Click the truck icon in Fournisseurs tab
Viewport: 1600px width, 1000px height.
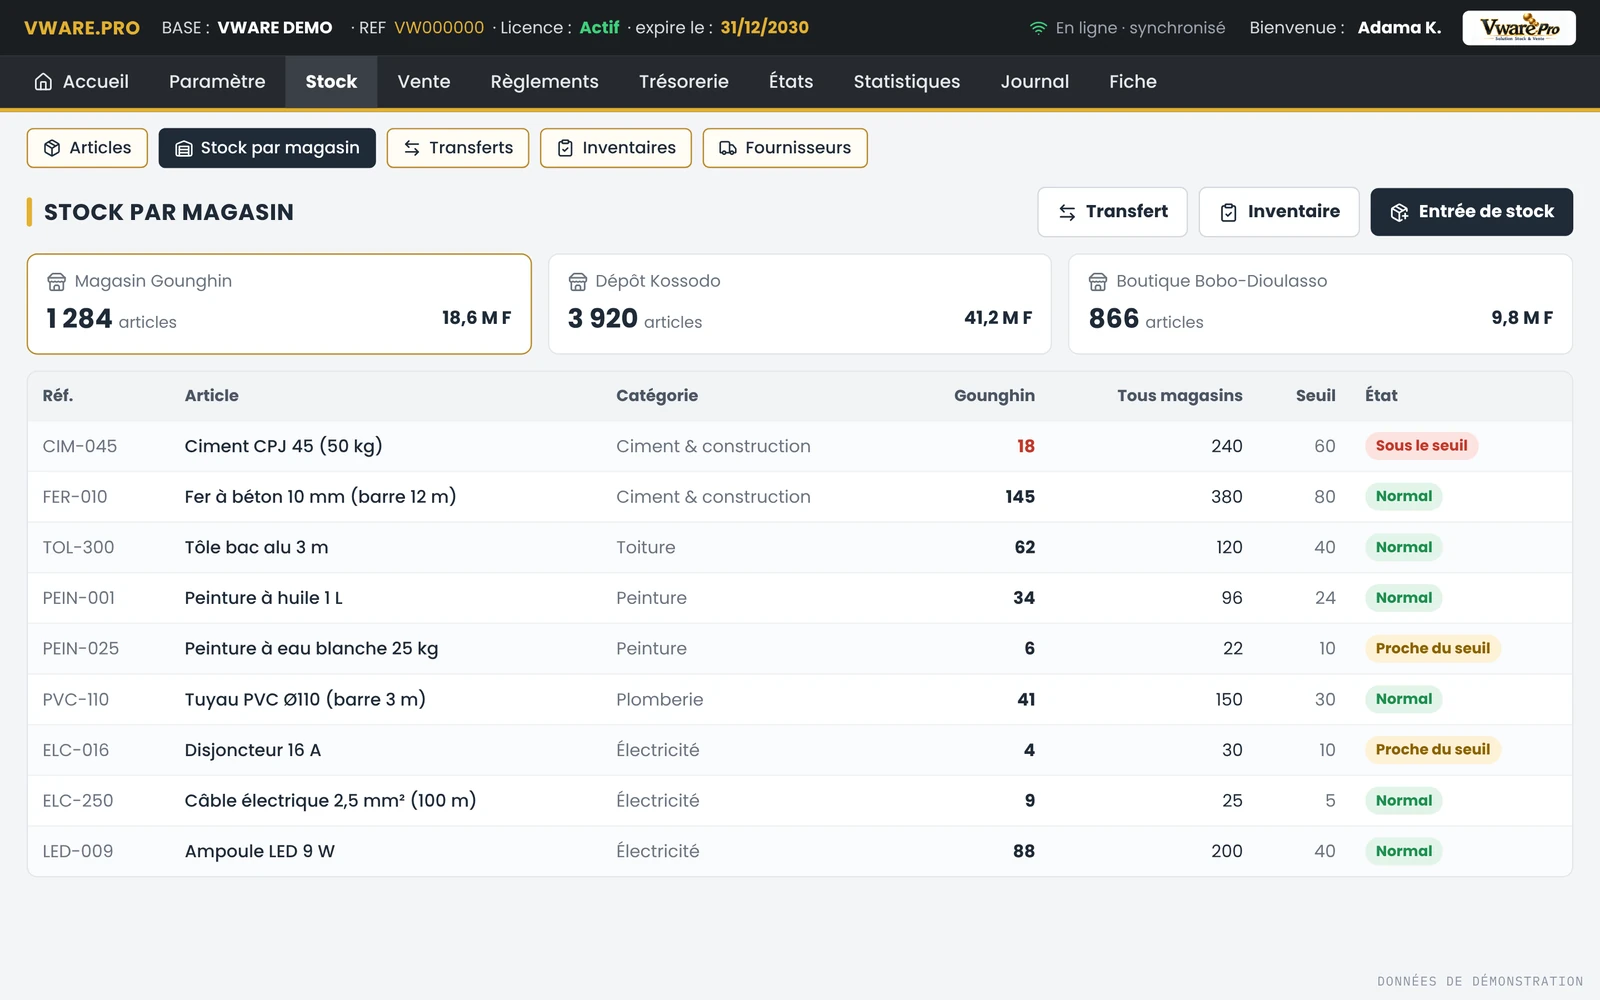(x=728, y=148)
